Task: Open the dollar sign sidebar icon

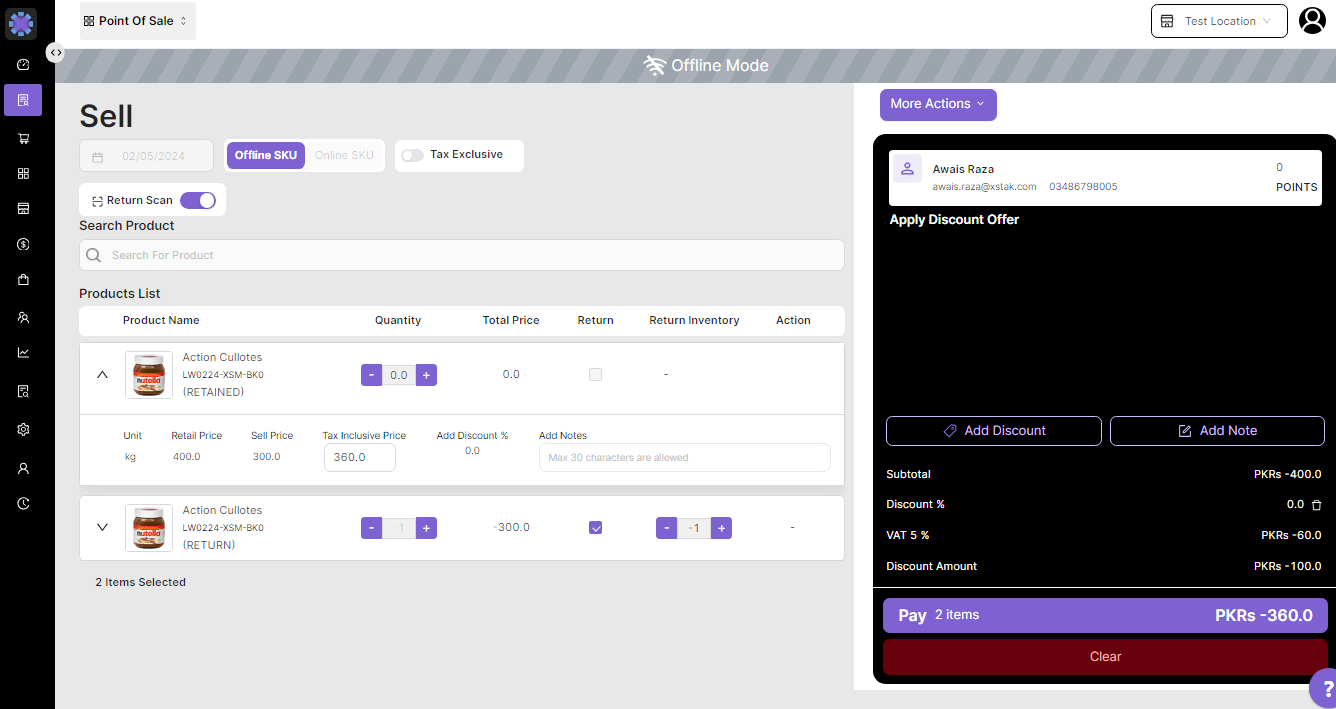Action: pyautogui.click(x=23, y=244)
